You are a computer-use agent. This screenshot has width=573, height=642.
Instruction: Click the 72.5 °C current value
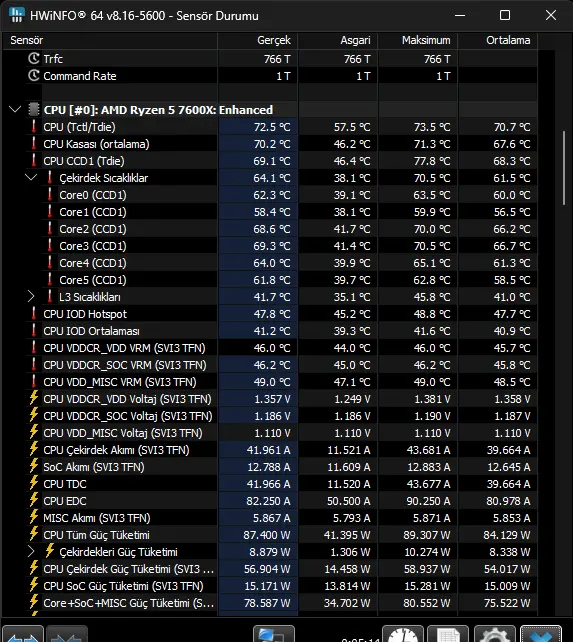click(x=272, y=127)
